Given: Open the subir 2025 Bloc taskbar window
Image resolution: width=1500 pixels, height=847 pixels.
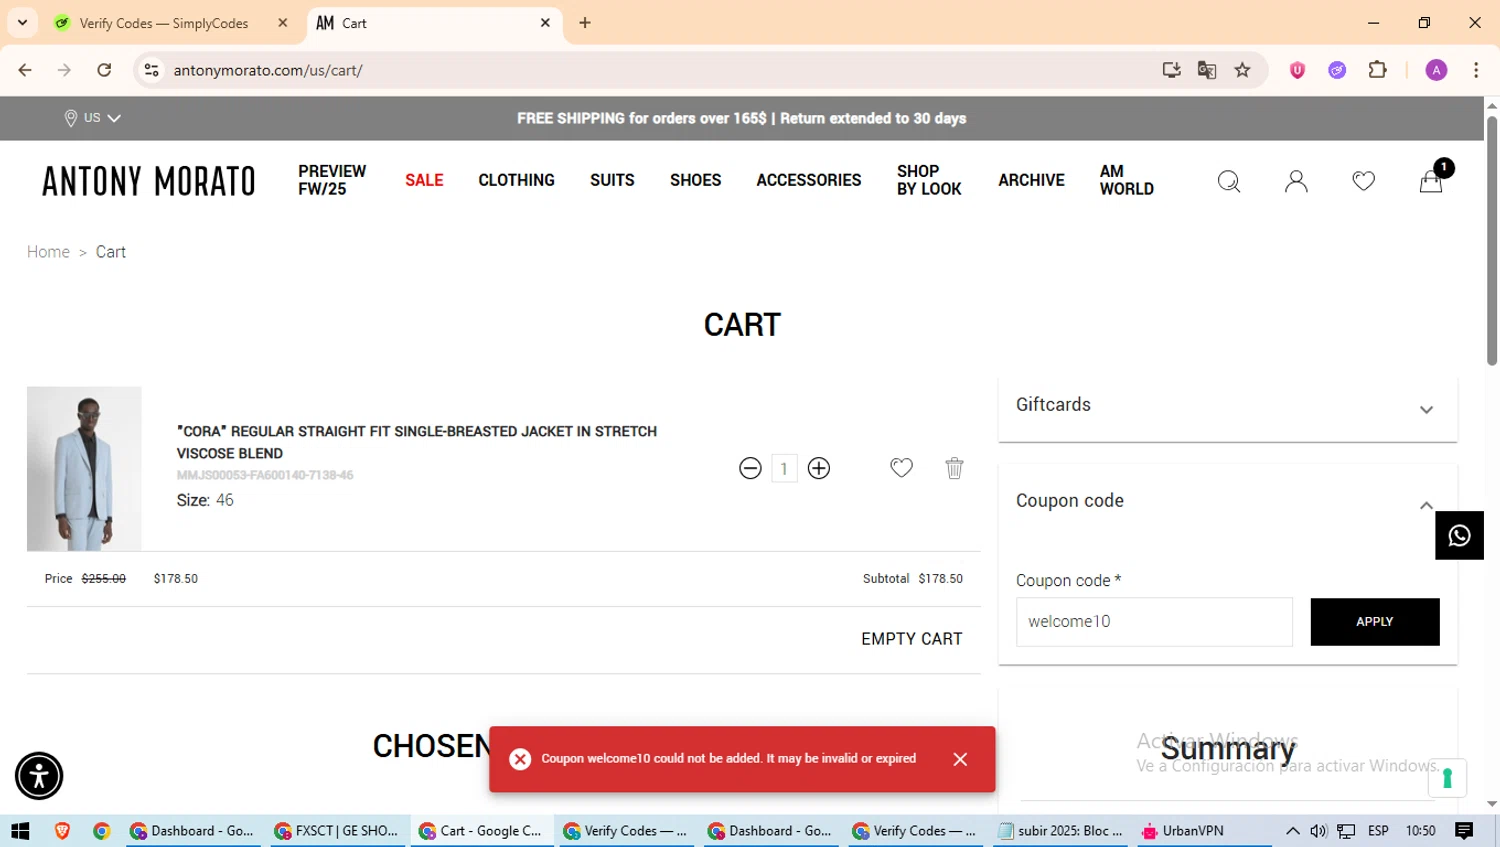Looking at the screenshot, I should [1061, 831].
